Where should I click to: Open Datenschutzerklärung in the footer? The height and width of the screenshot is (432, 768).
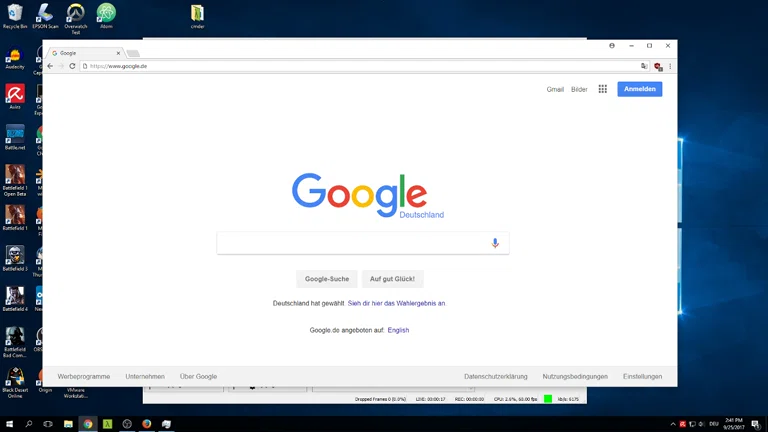(x=496, y=376)
